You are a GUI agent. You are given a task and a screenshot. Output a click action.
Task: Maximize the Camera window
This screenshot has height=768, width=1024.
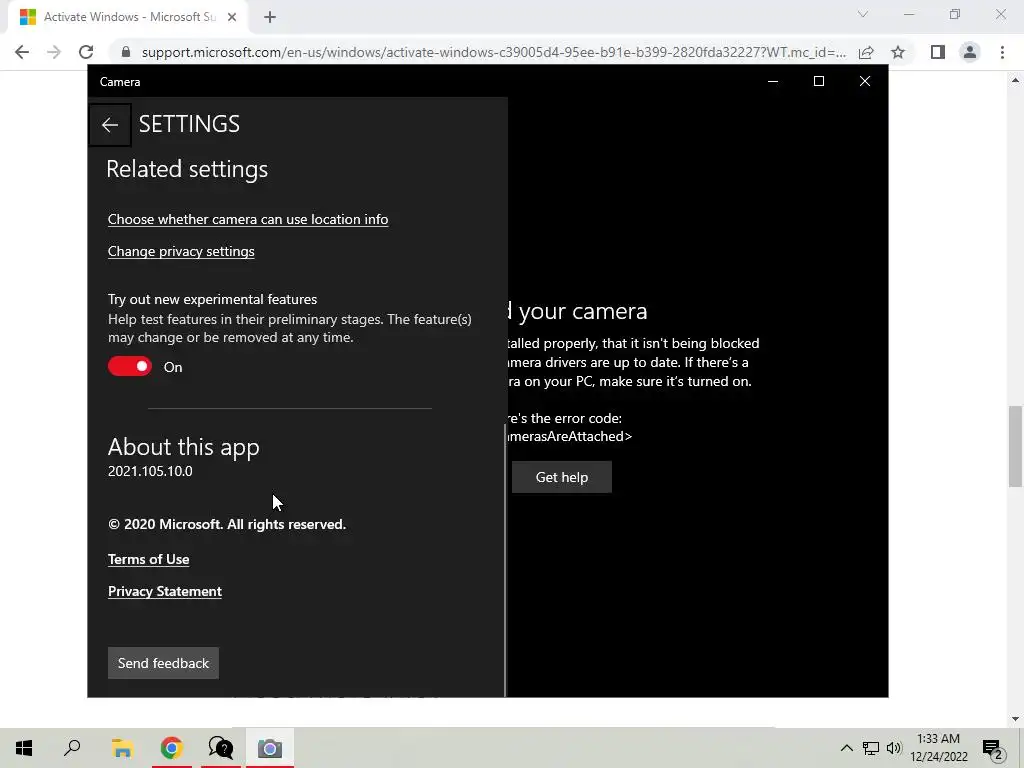coord(819,82)
